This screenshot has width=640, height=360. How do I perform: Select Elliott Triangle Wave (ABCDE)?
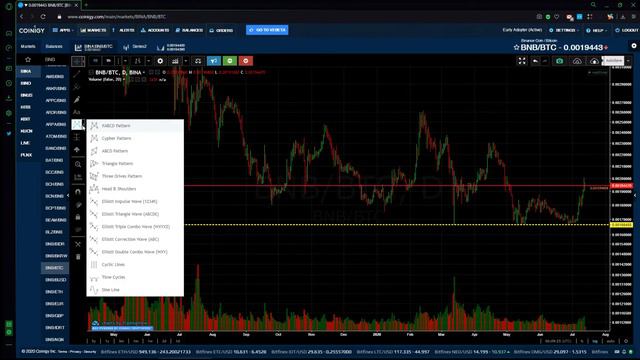(x=135, y=214)
